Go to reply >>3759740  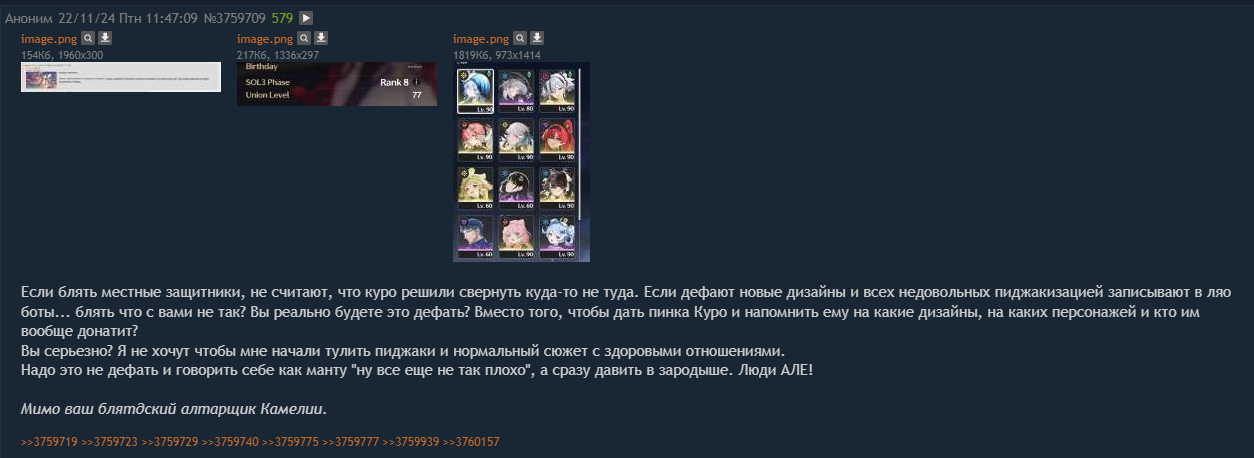click(230, 441)
